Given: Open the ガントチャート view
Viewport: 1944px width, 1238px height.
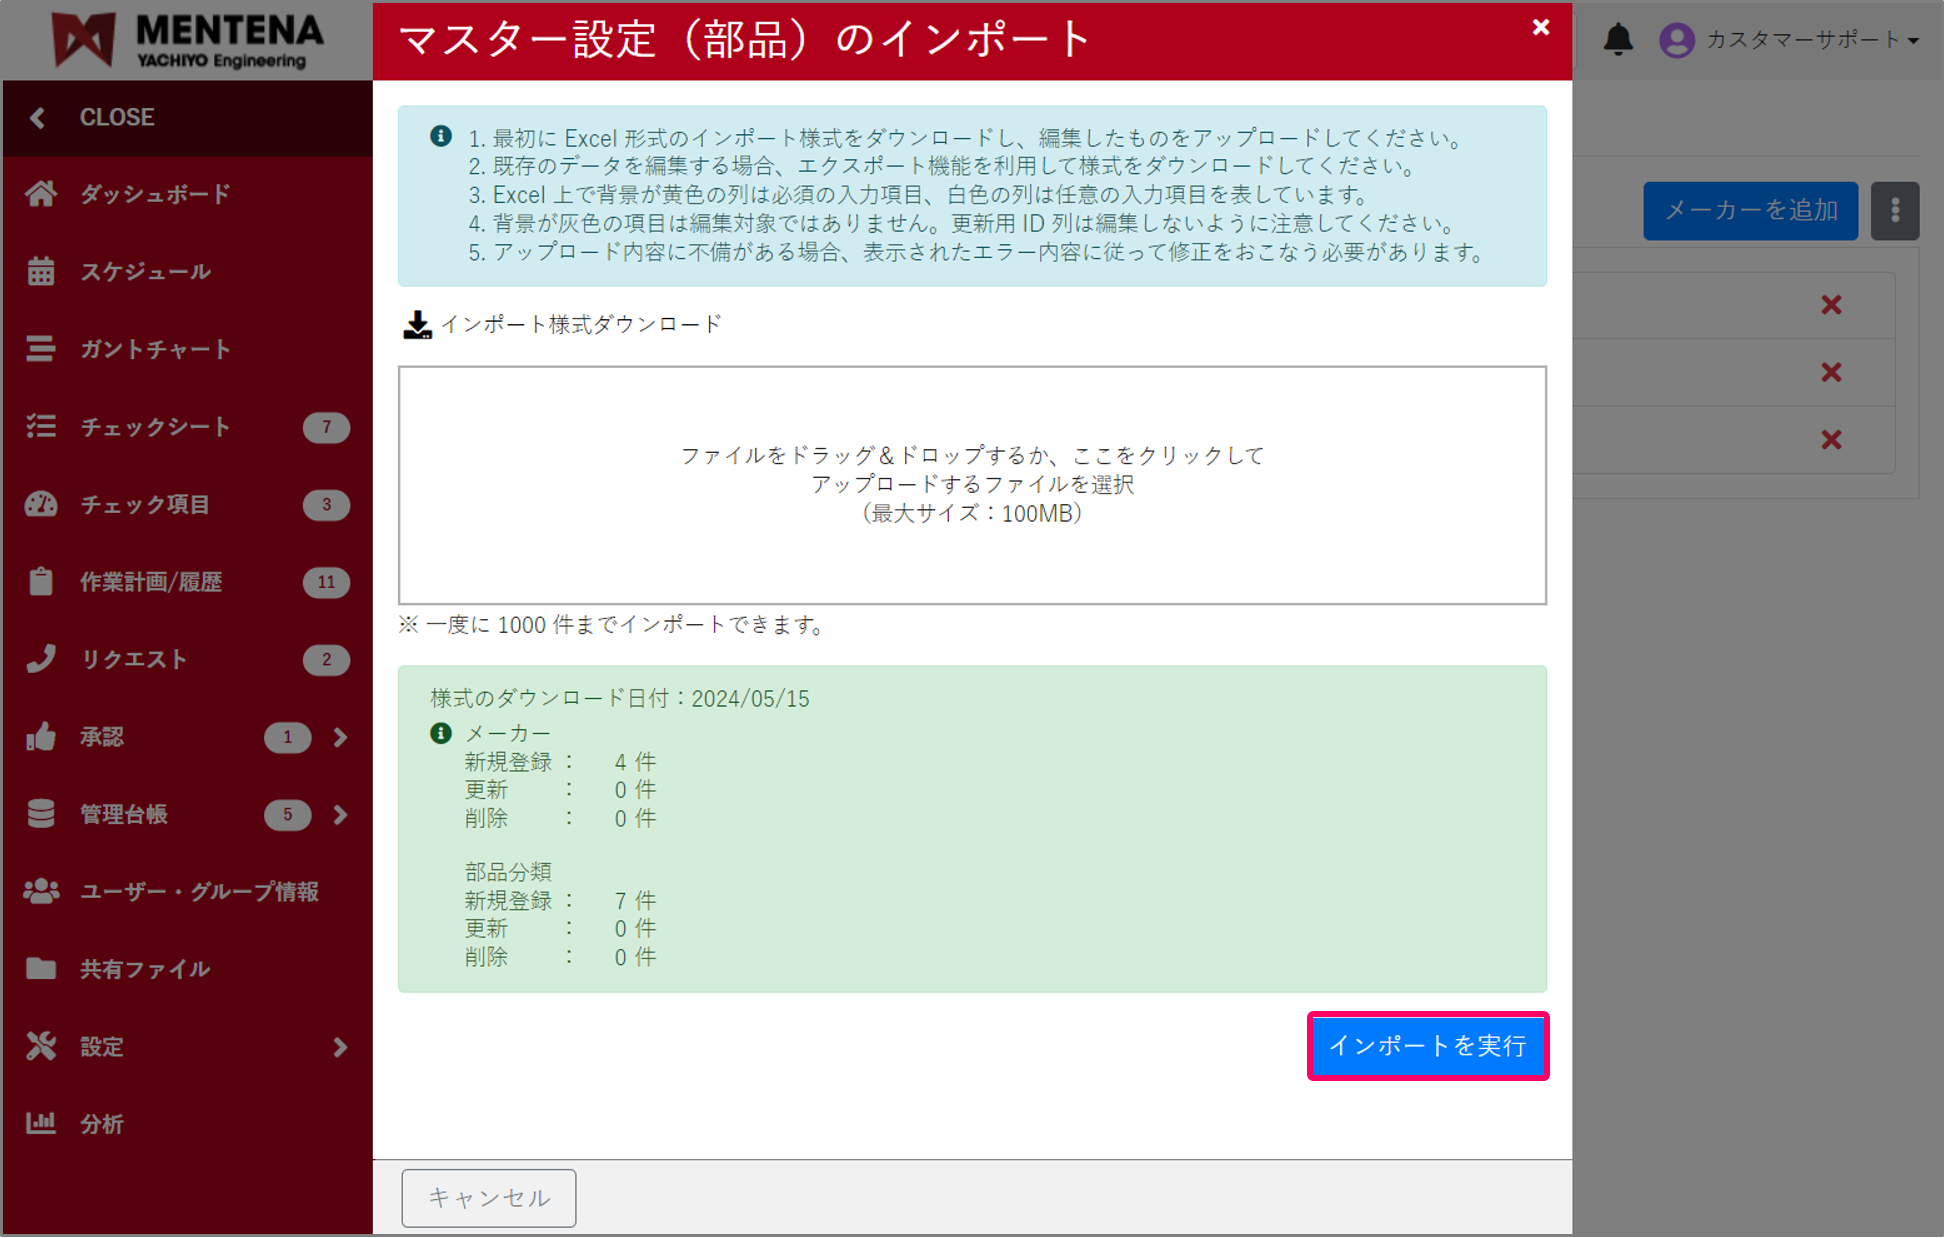Looking at the screenshot, I should [x=156, y=349].
